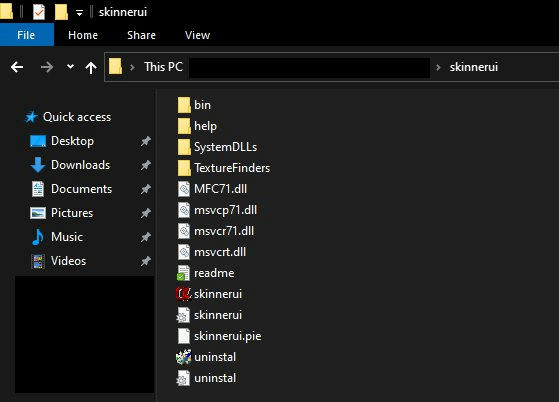This screenshot has height=402, width=559.
Task: Expand the chevron after address bar folder icon
Action: point(132,67)
